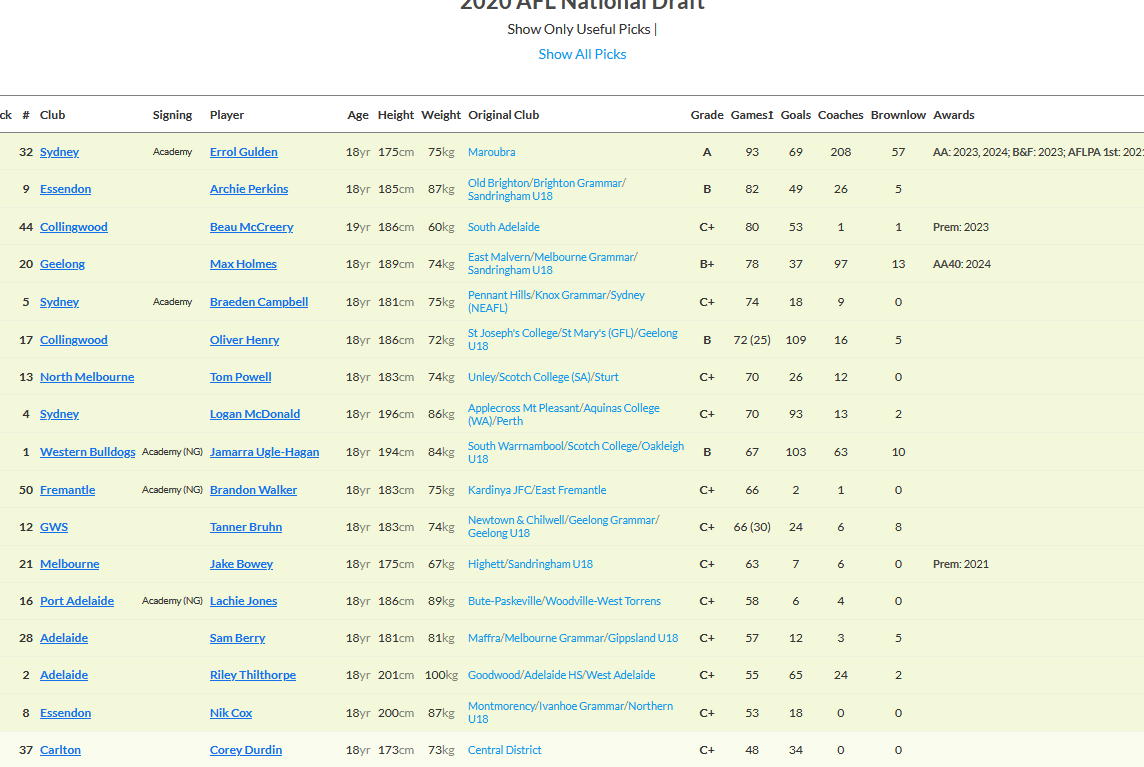Image resolution: width=1144 pixels, height=767 pixels.
Task: Open Jamarra Ugle-Hagan's profile
Action: [264, 452]
